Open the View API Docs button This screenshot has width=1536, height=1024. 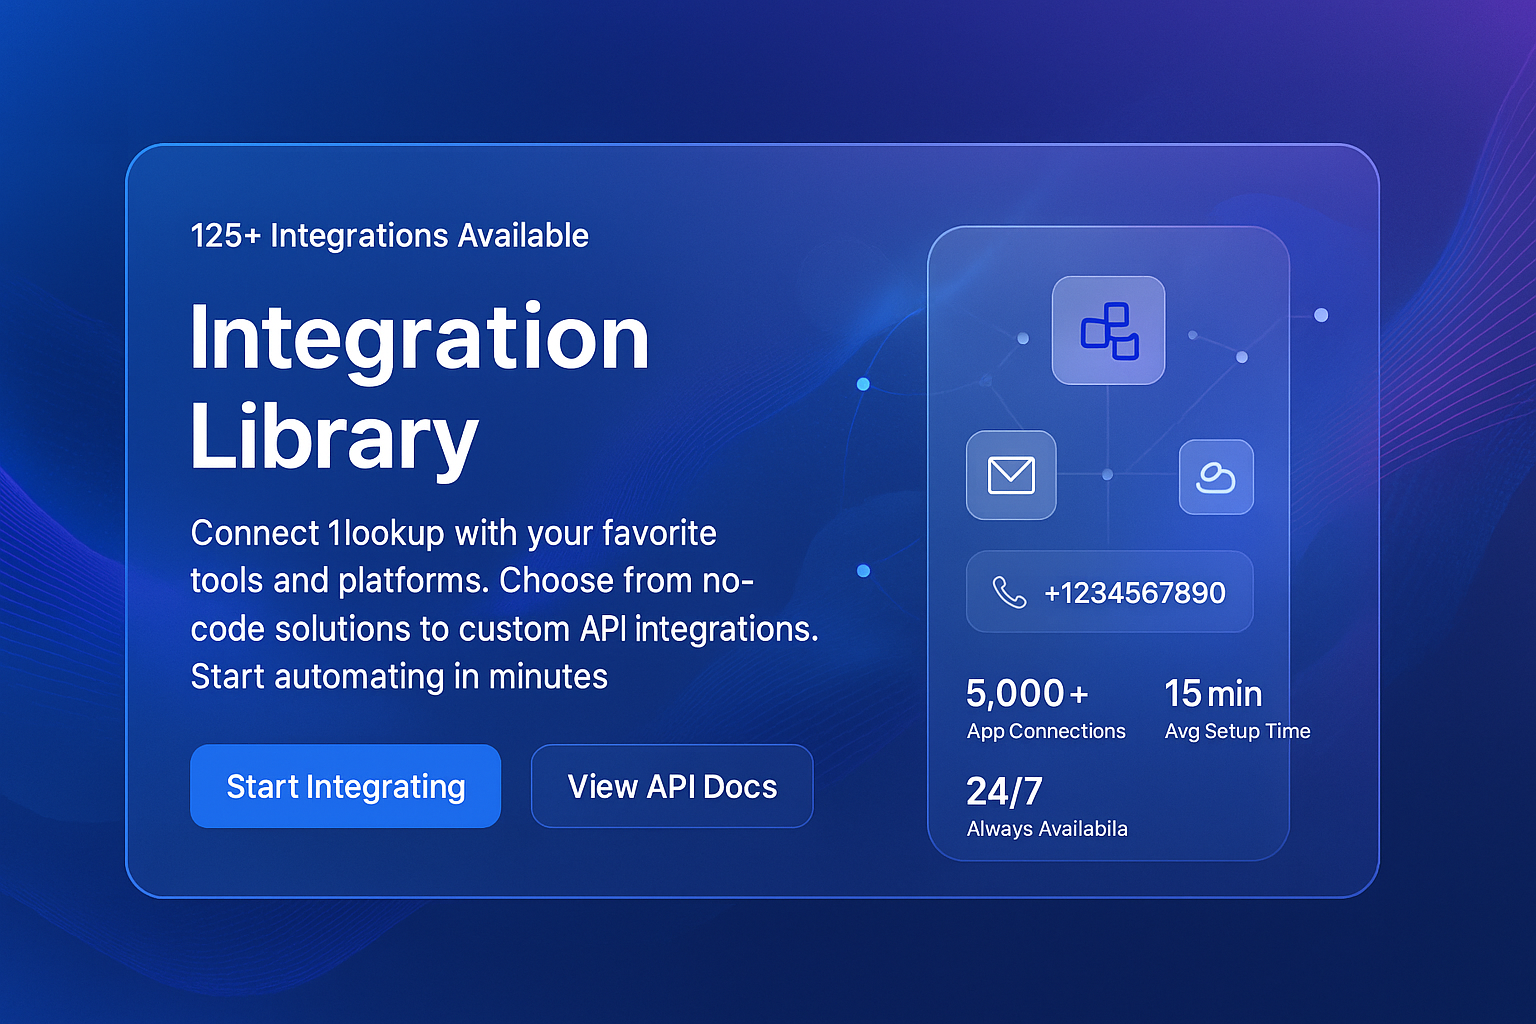(672, 786)
